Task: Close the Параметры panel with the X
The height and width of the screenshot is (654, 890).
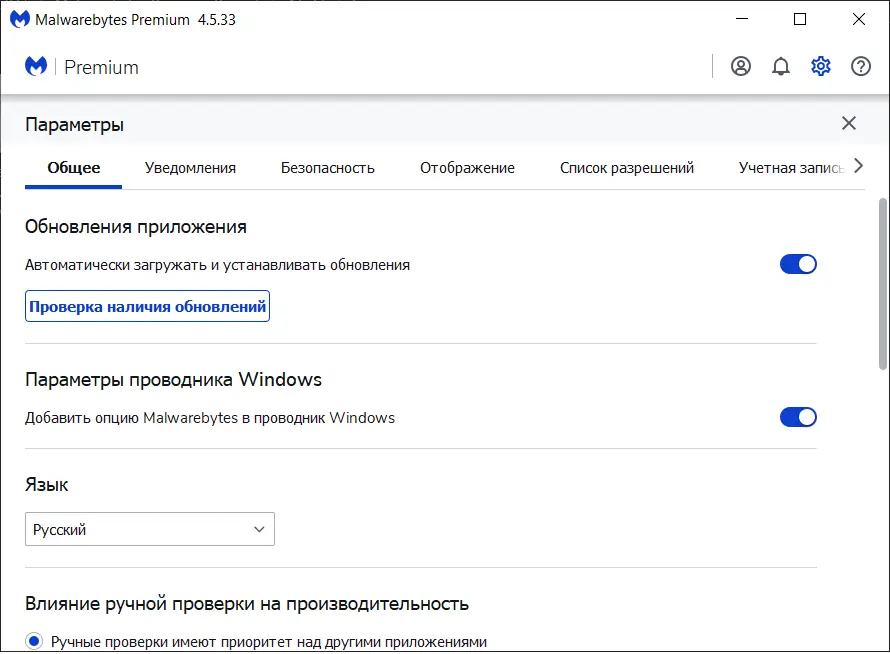Action: click(849, 123)
